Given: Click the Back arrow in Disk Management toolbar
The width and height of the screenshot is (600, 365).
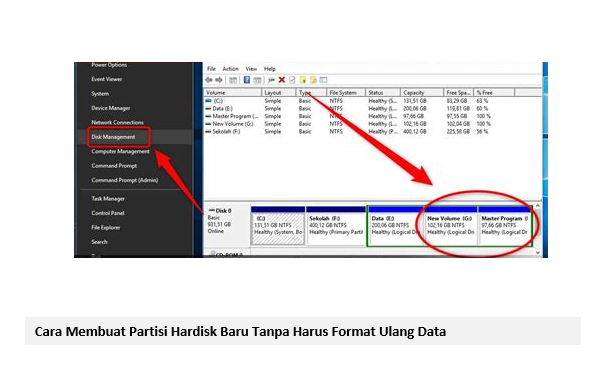Looking at the screenshot, I should 209,80.
